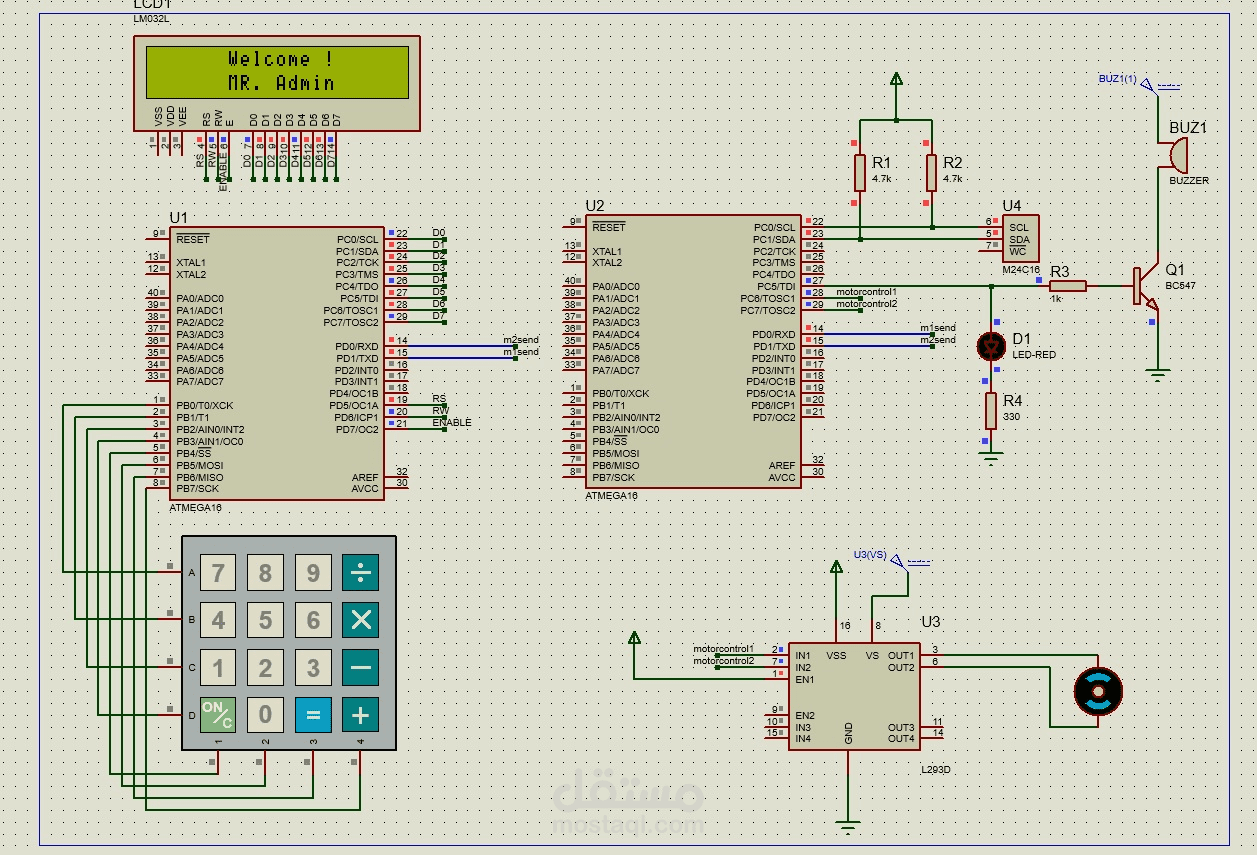1257x855 pixels.
Task: Click the 'LM032L' text under LCD1
Action: (151, 20)
